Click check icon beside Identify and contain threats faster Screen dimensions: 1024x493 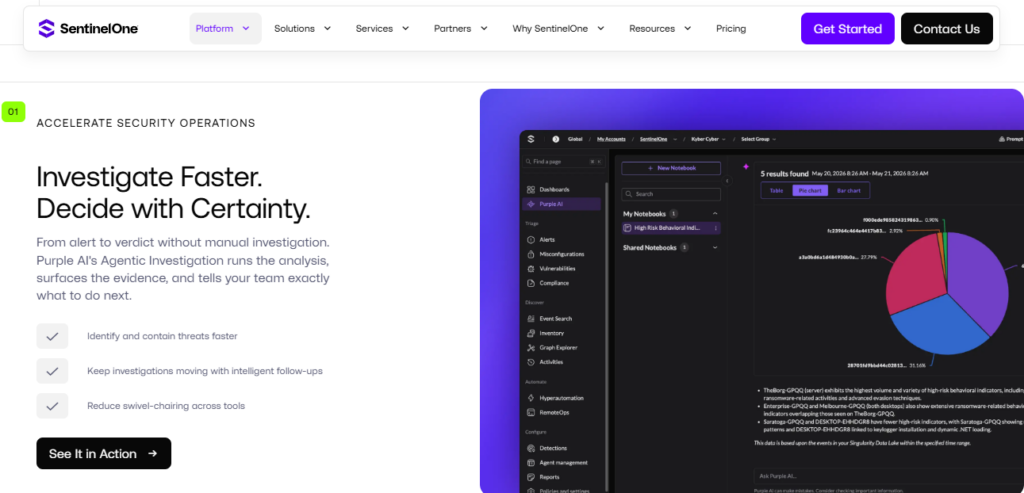(52, 336)
